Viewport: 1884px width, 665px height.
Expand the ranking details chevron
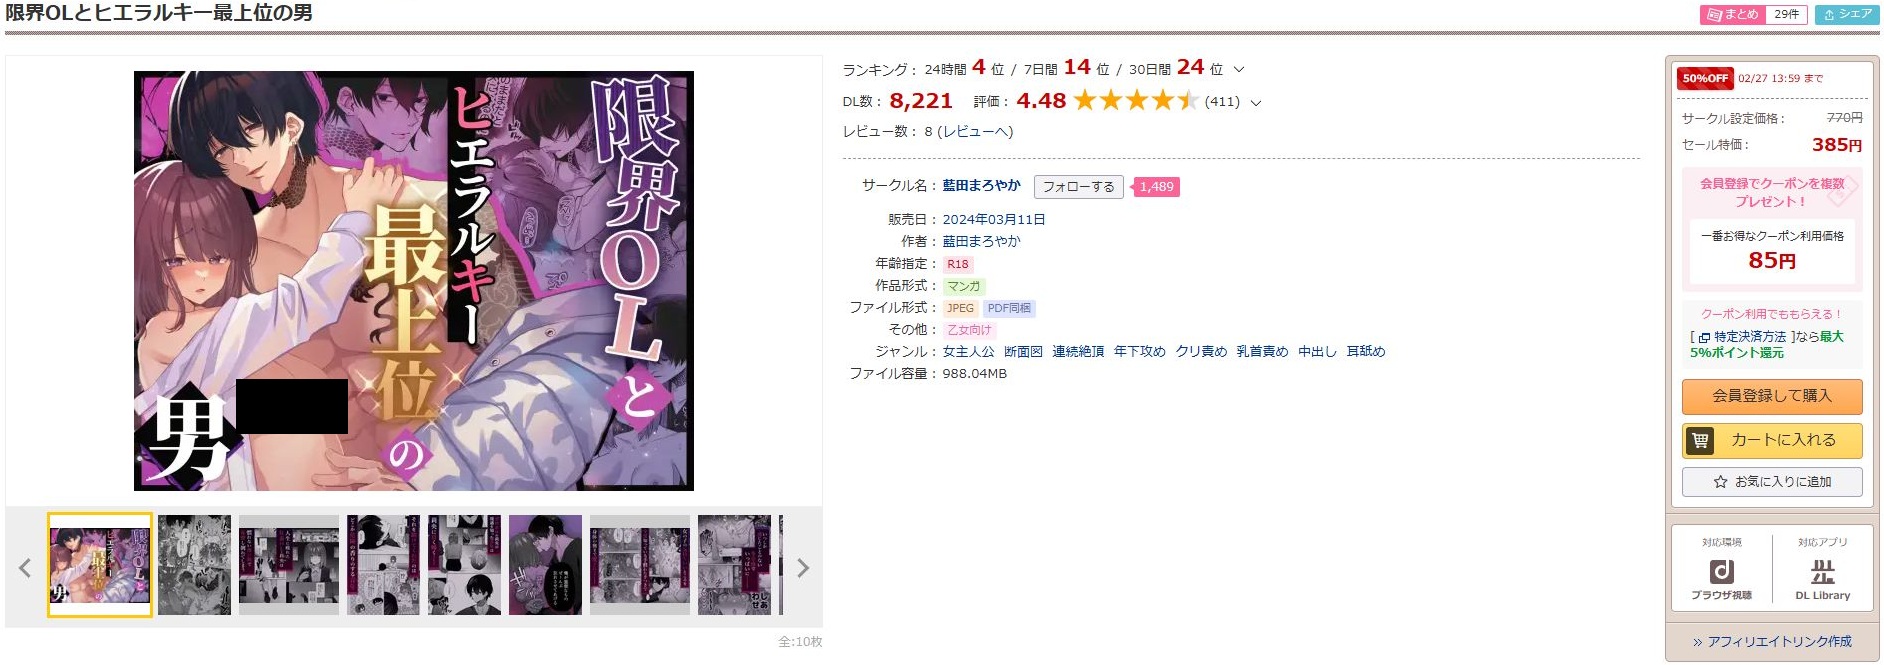[1239, 70]
